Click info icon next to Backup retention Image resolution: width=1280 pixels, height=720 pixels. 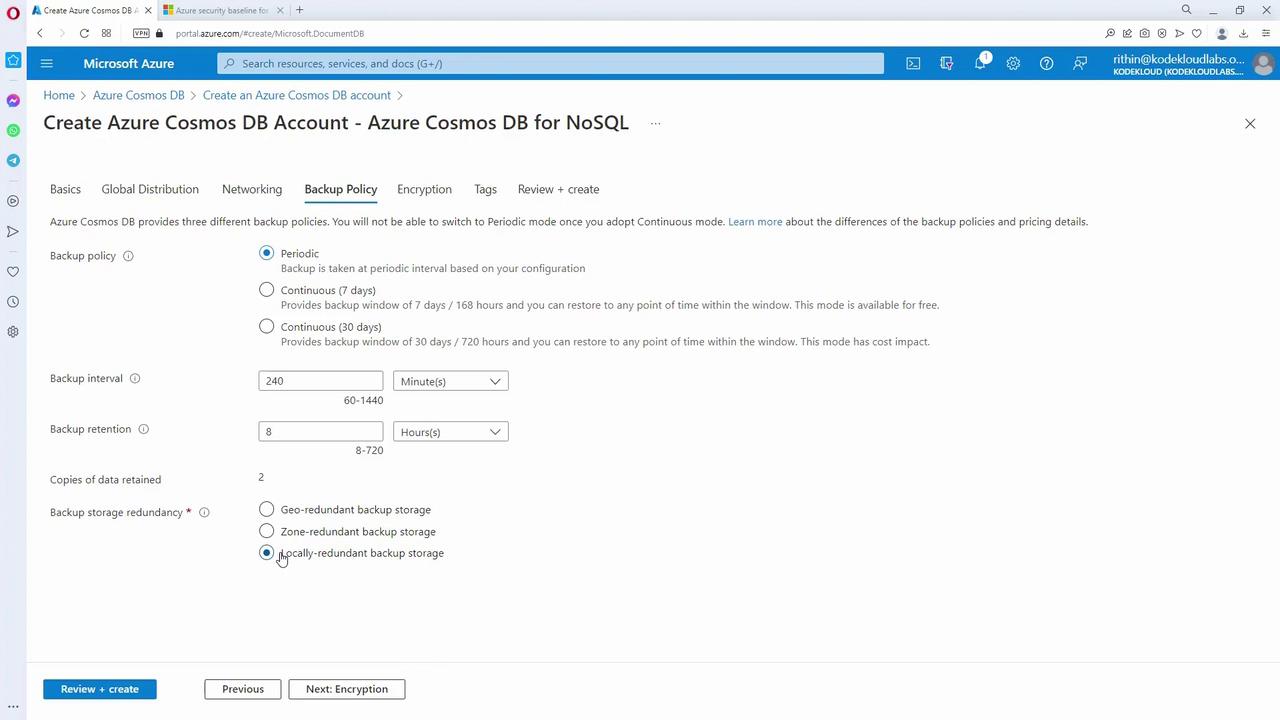[143, 429]
